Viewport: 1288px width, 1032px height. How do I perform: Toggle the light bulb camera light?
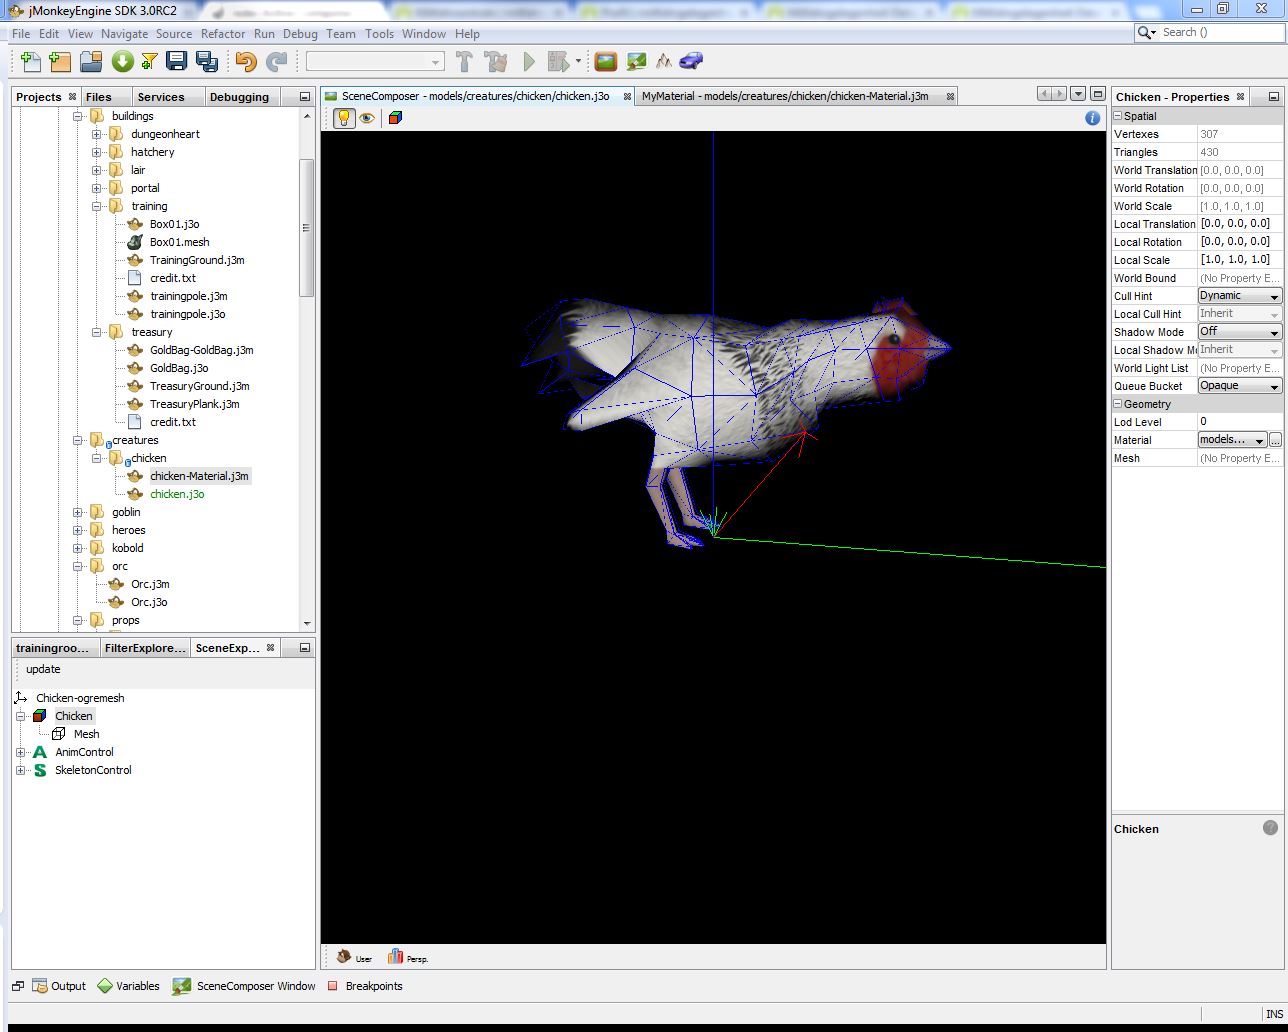click(344, 118)
